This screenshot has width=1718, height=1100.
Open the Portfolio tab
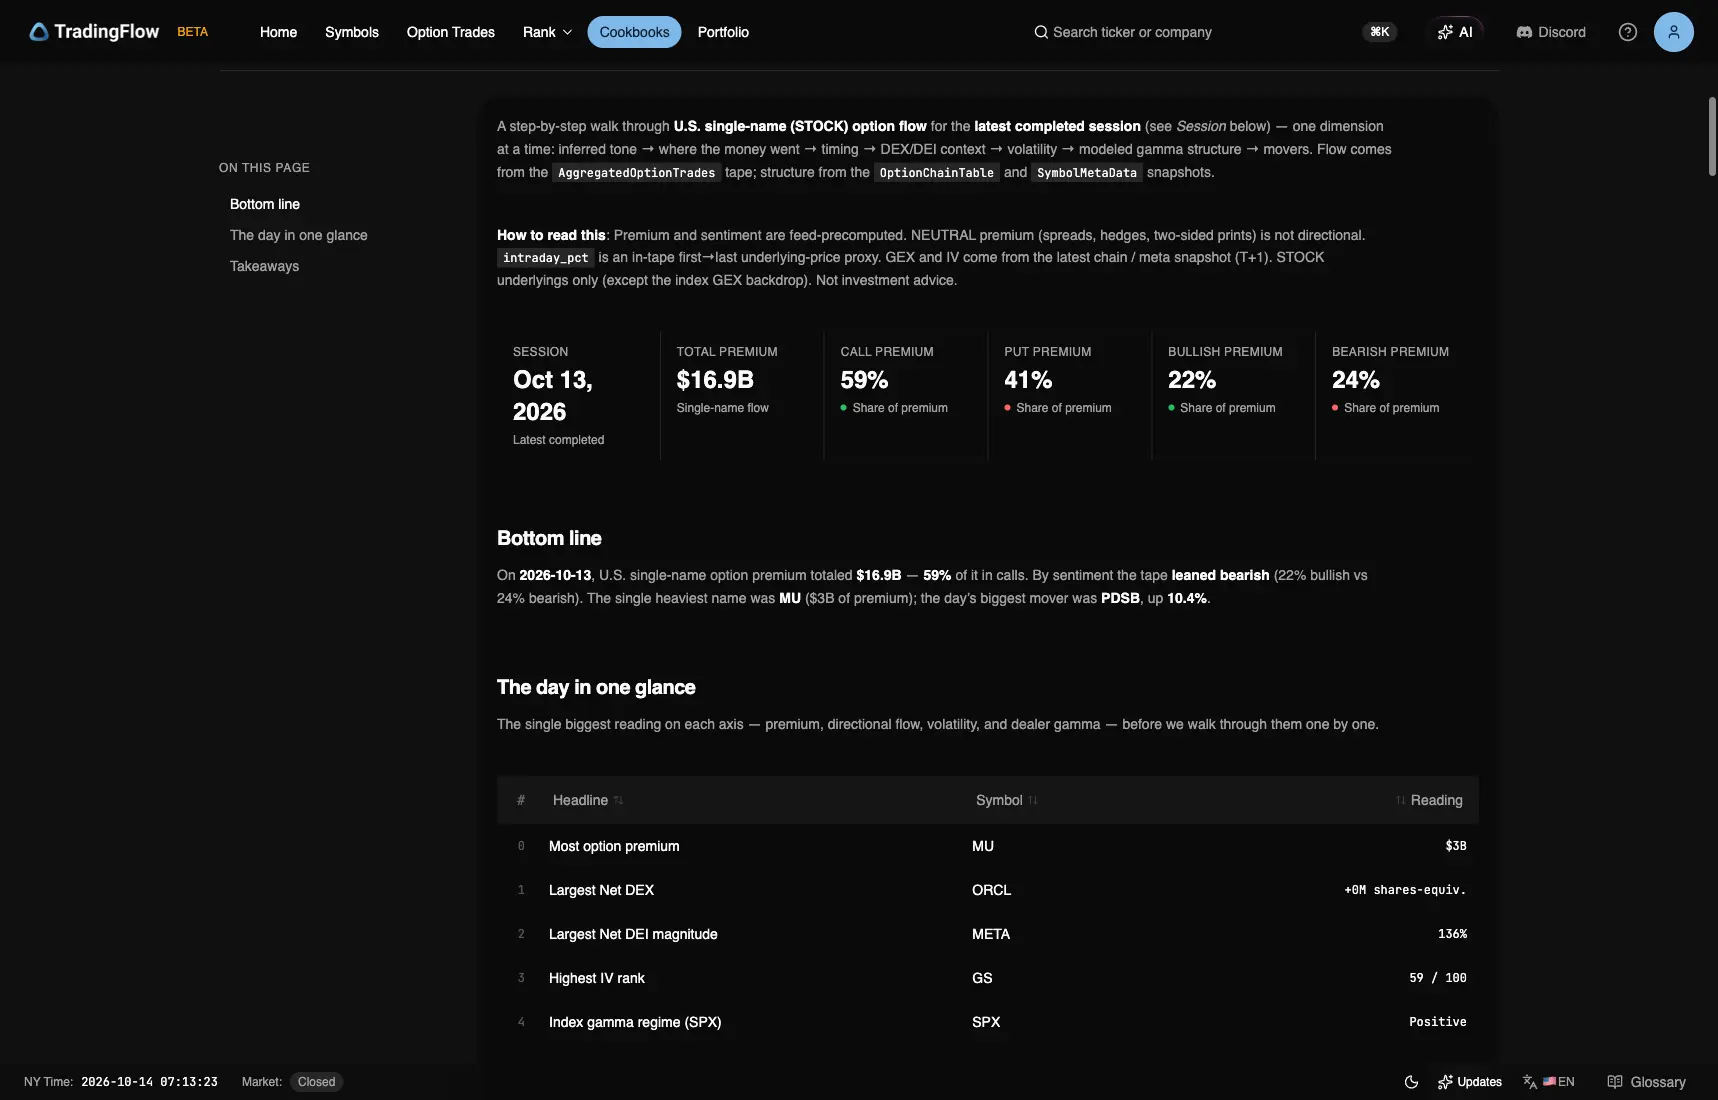click(723, 32)
